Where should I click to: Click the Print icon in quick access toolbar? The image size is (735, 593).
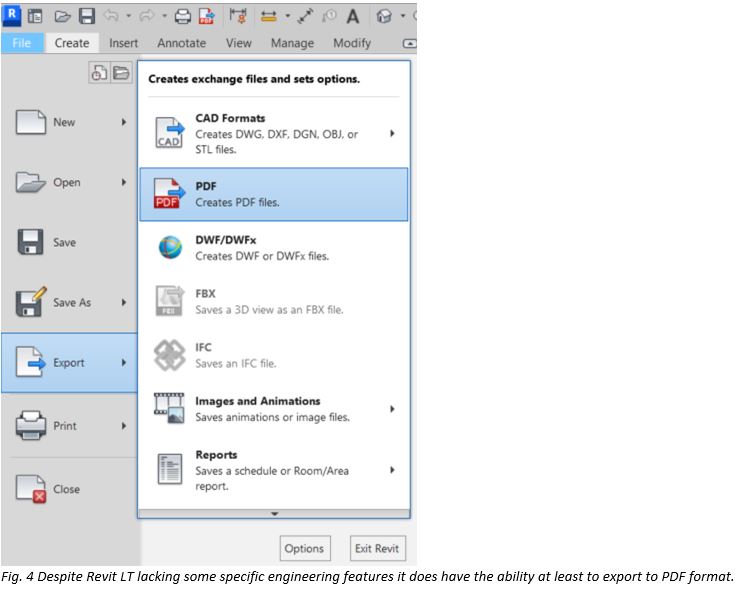(183, 17)
